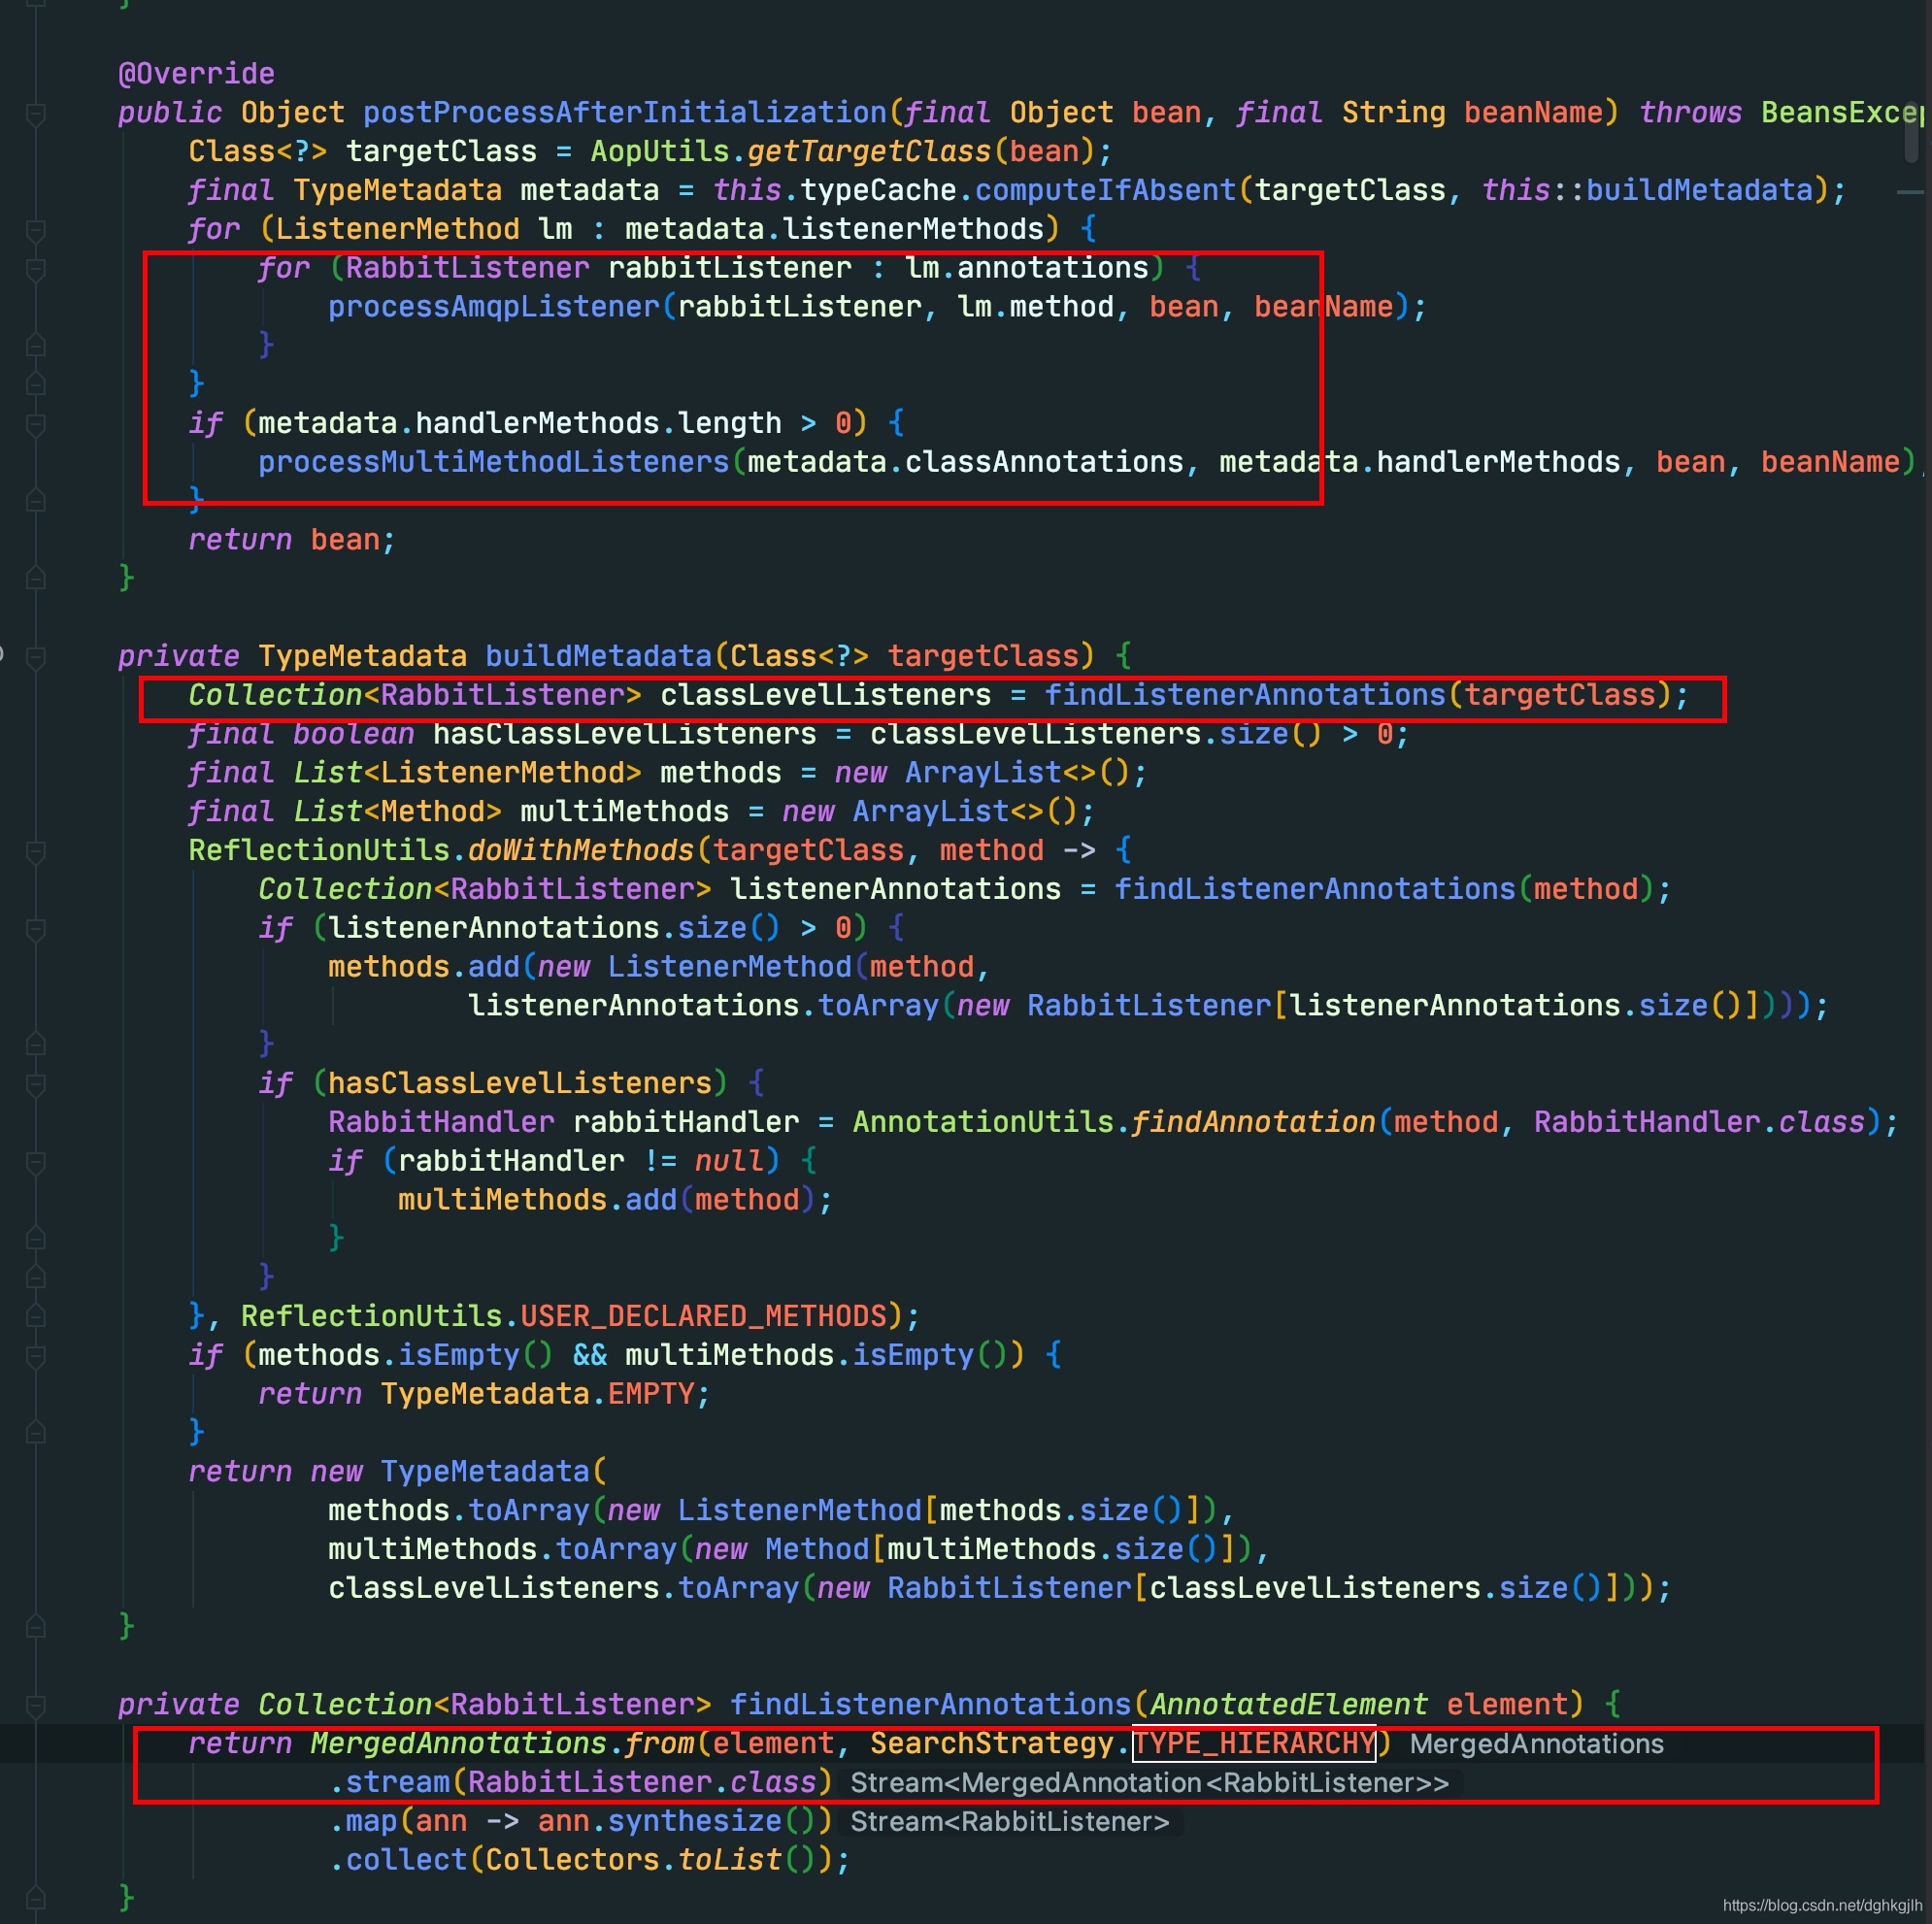Image resolution: width=1932 pixels, height=1924 pixels.
Task: Click the findAnnotation method call
Action: tap(1253, 1122)
